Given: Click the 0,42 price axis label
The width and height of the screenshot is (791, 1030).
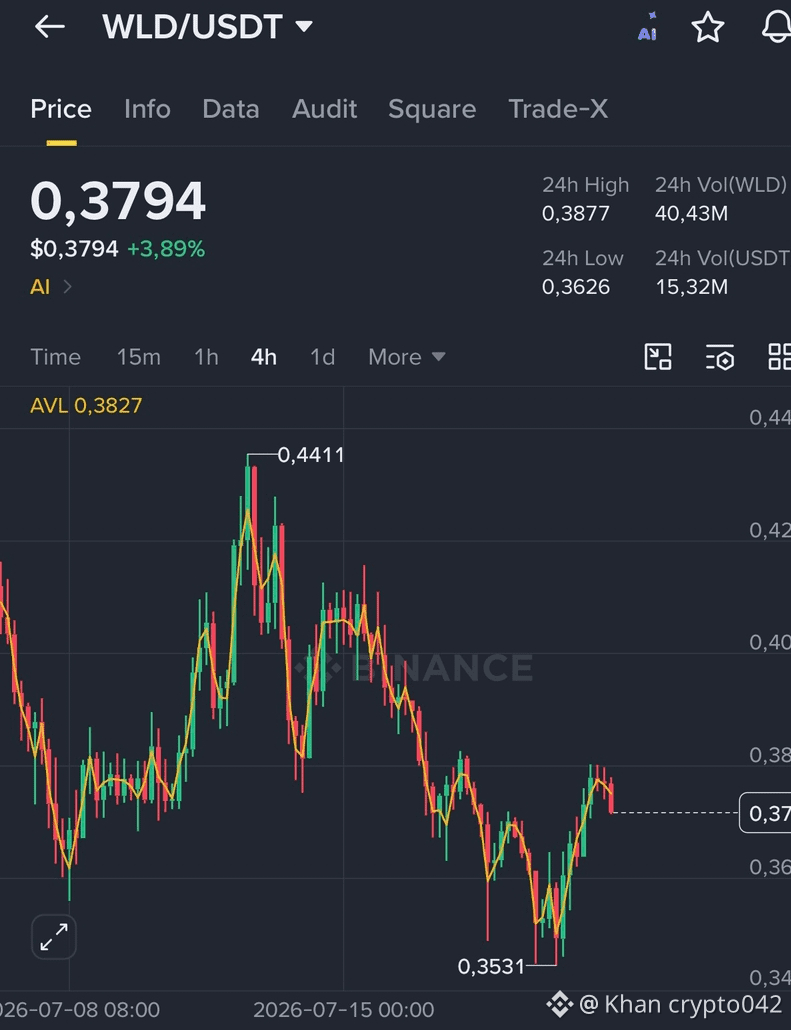Looking at the screenshot, I should [x=770, y=531].
